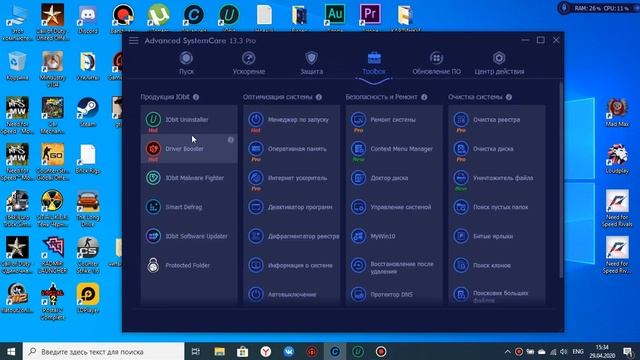Open Microsoft Store from the taskbar
This screenshot has height=360, width=640.
click(242, 351)
